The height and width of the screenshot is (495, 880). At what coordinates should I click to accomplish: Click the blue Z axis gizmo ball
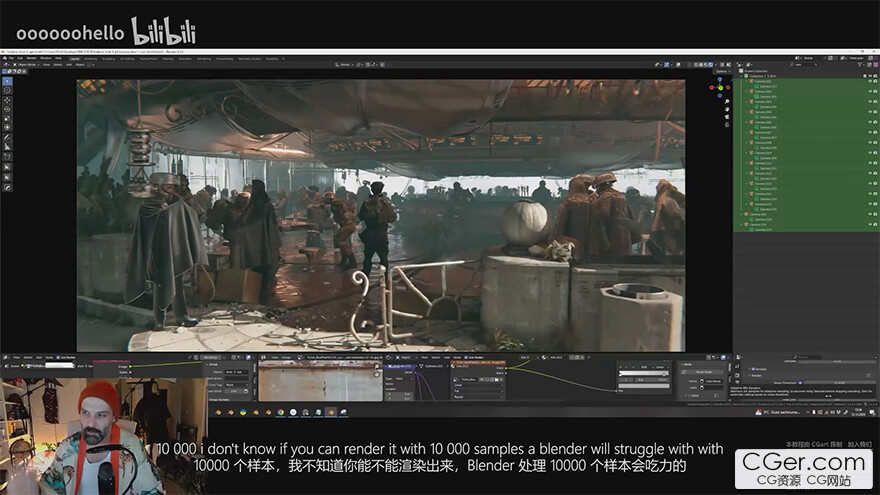point(720,80)
